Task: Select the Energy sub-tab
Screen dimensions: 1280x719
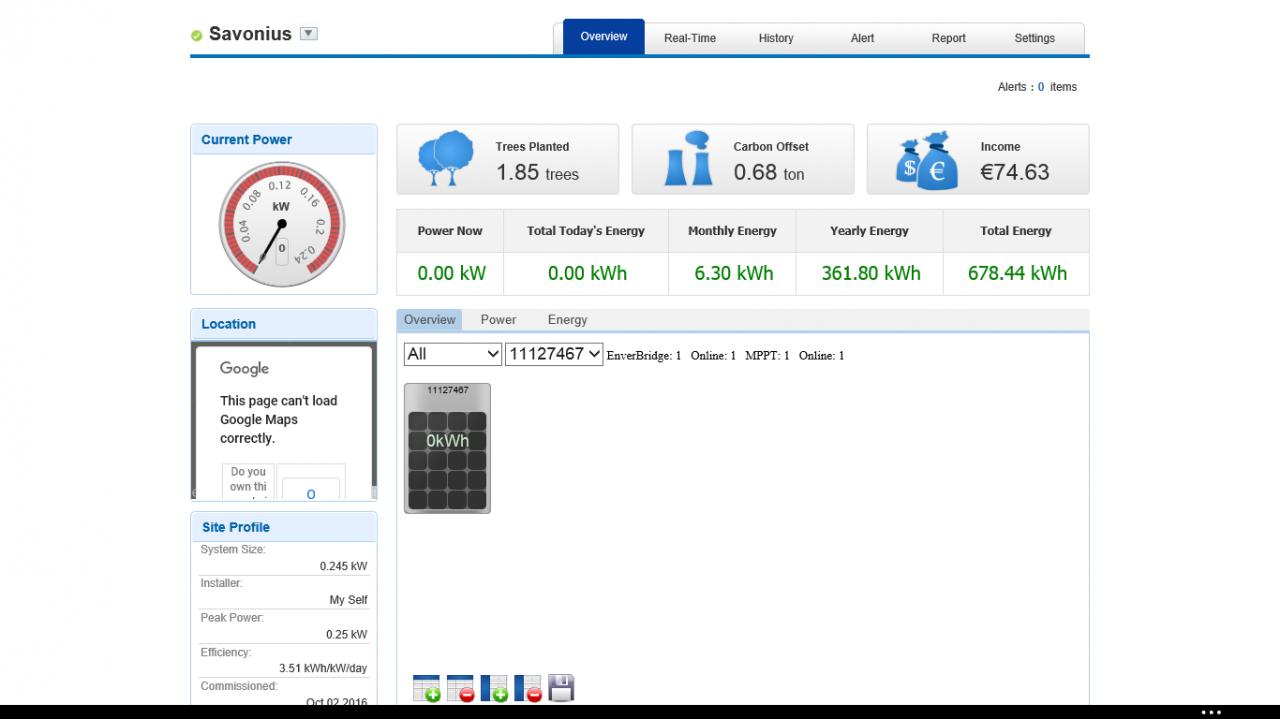Action: (567, 320)
